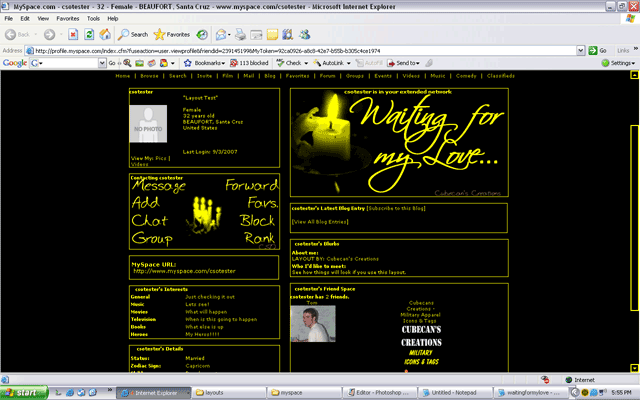Click the scrollbar down arrow
The image size is (640, 400).
[x=634, y=368]
